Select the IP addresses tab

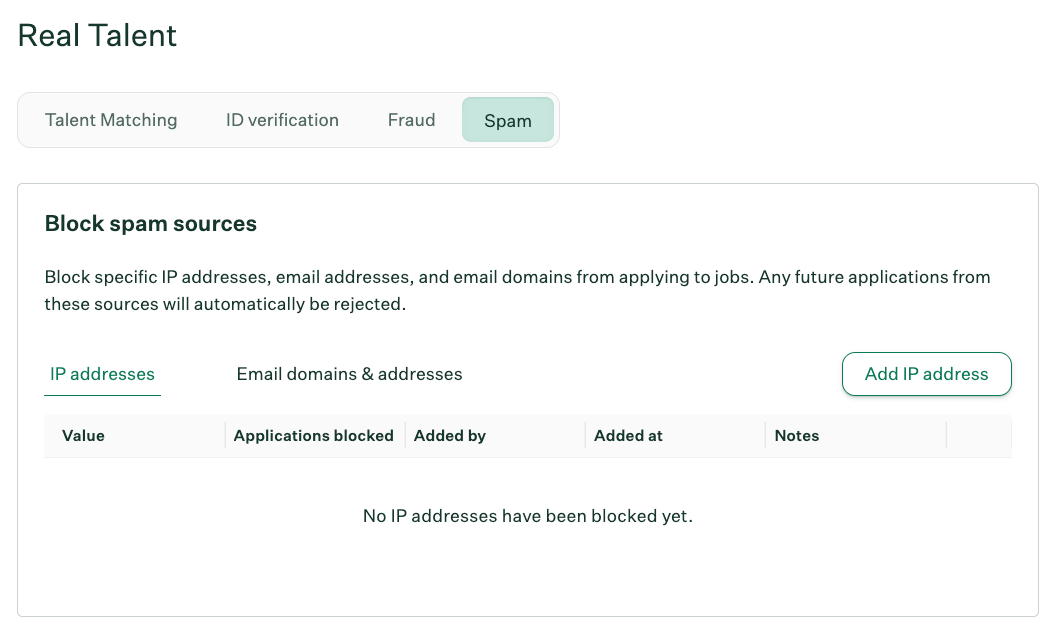click(102, 374)
